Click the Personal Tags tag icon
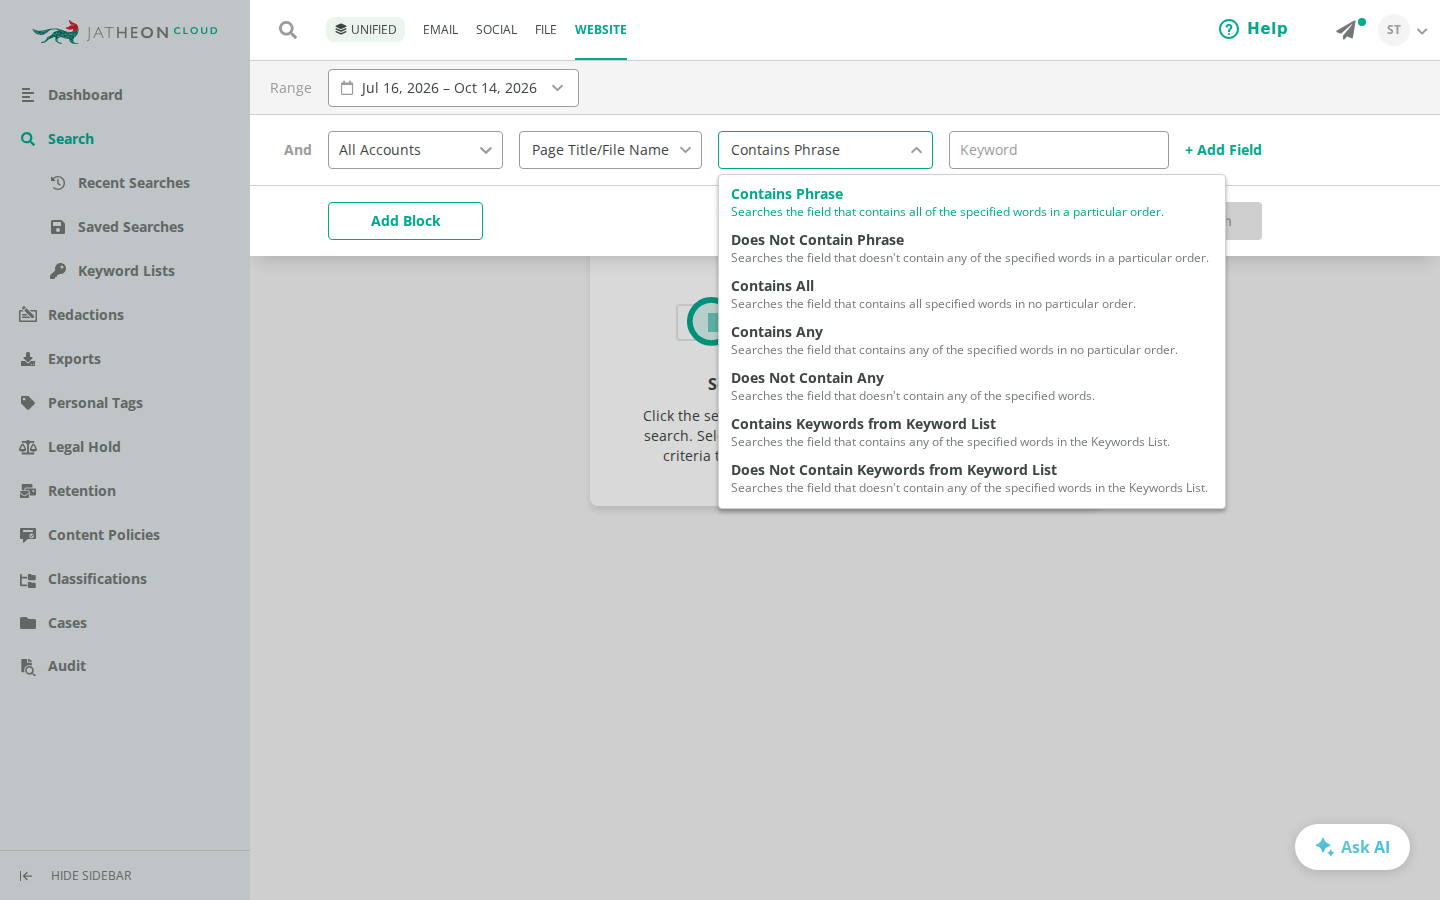1440x900 pixels. [x=28, y=403]
